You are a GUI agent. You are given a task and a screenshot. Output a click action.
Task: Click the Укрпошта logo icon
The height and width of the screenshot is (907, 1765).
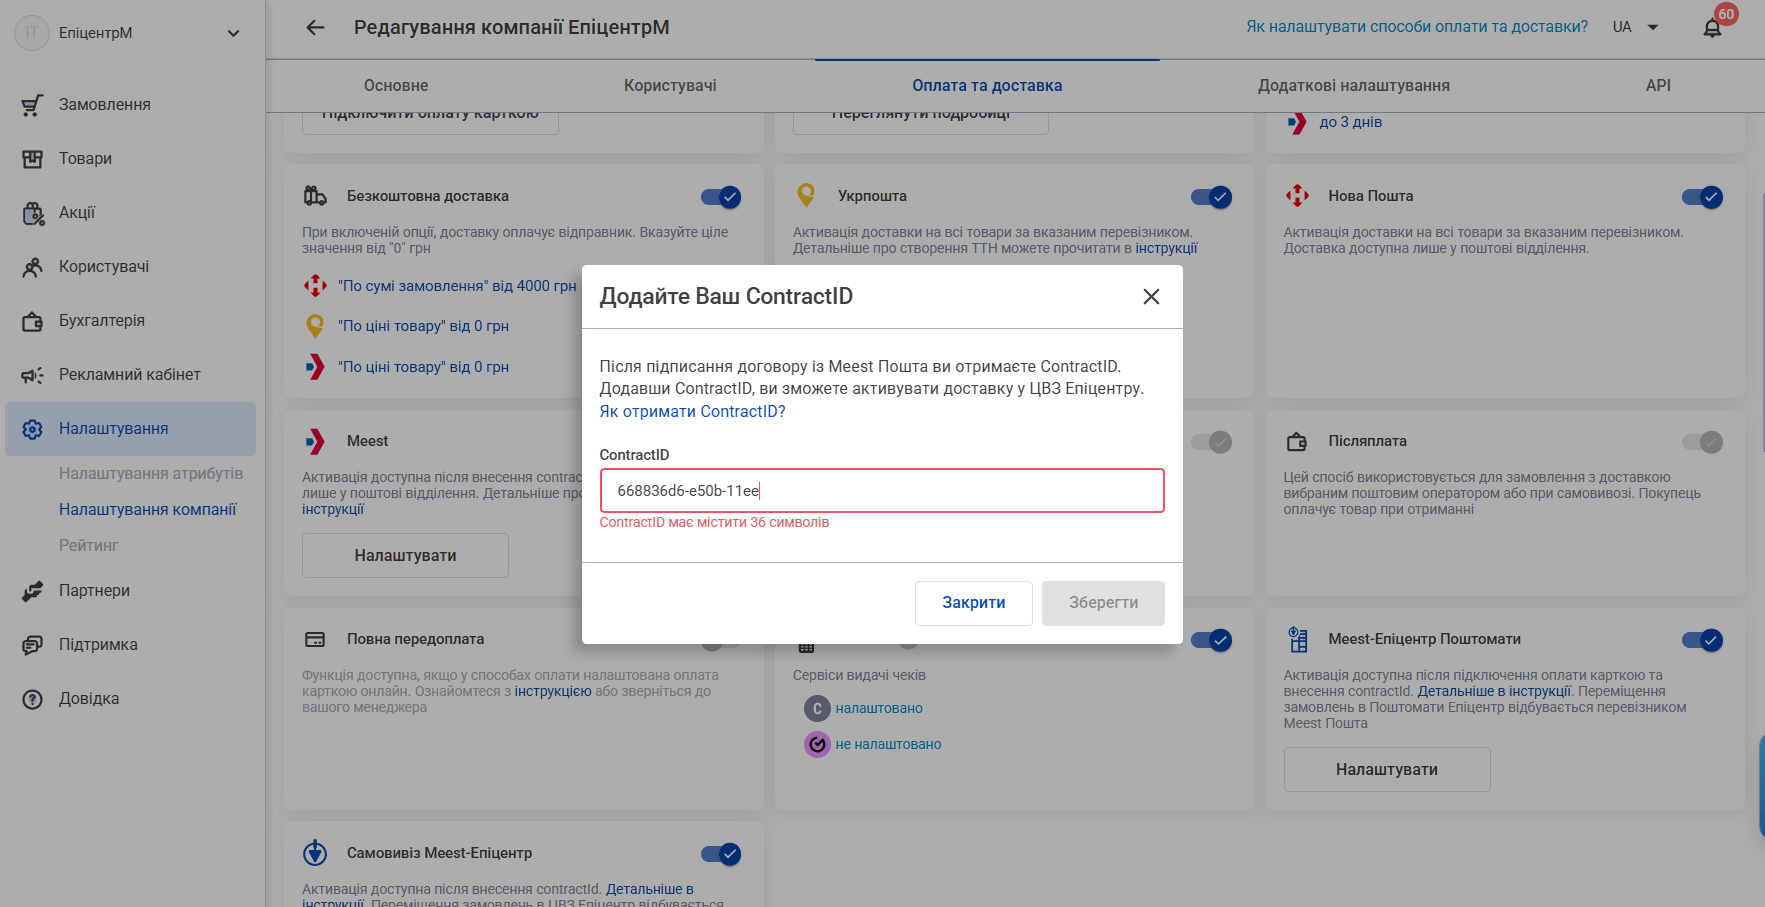(806, 195)
